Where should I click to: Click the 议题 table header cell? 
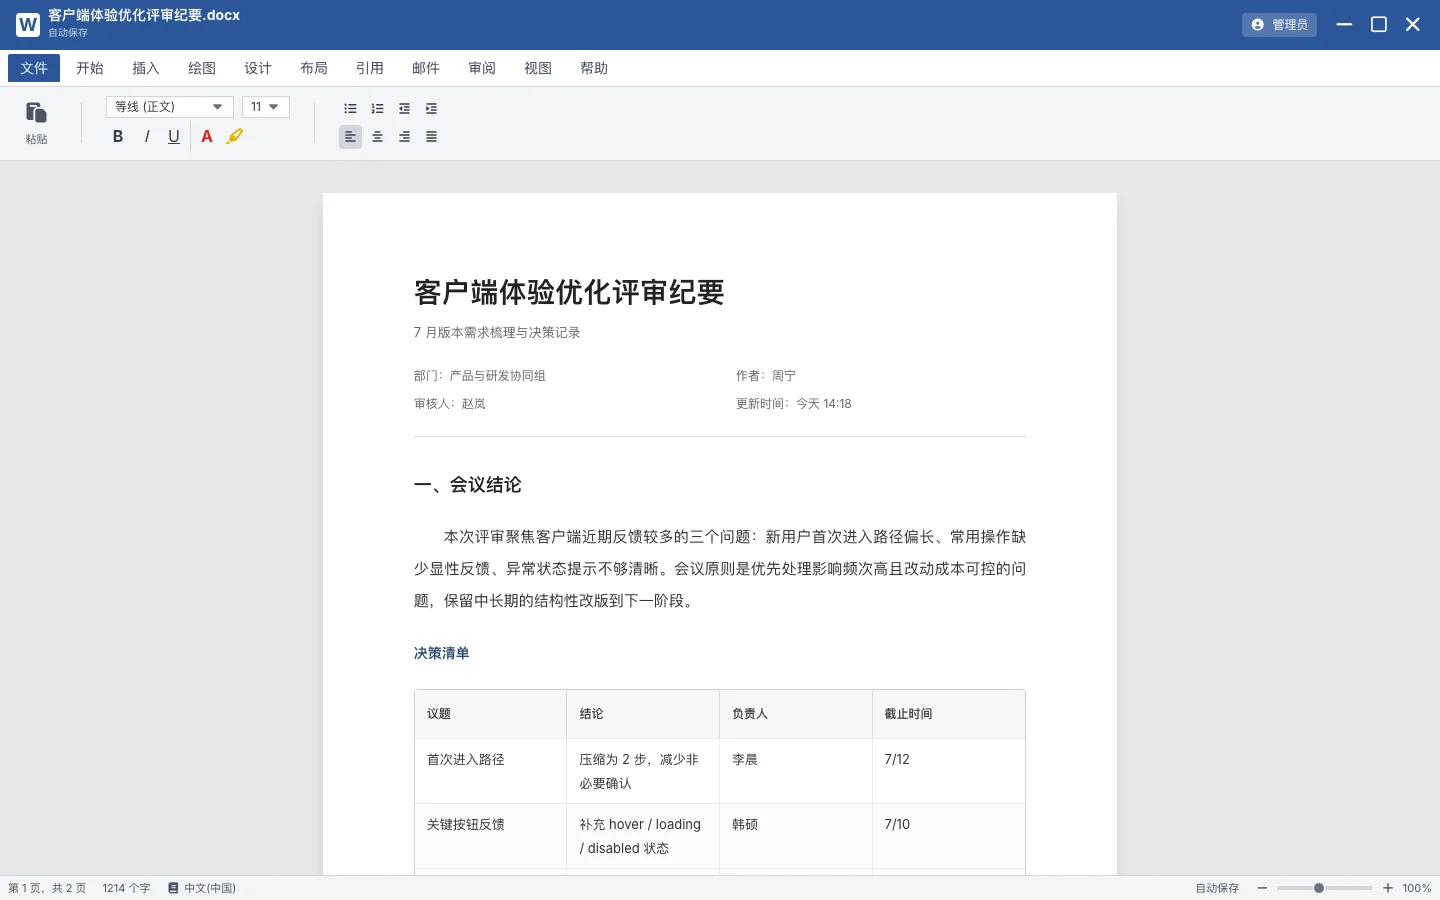491,714
